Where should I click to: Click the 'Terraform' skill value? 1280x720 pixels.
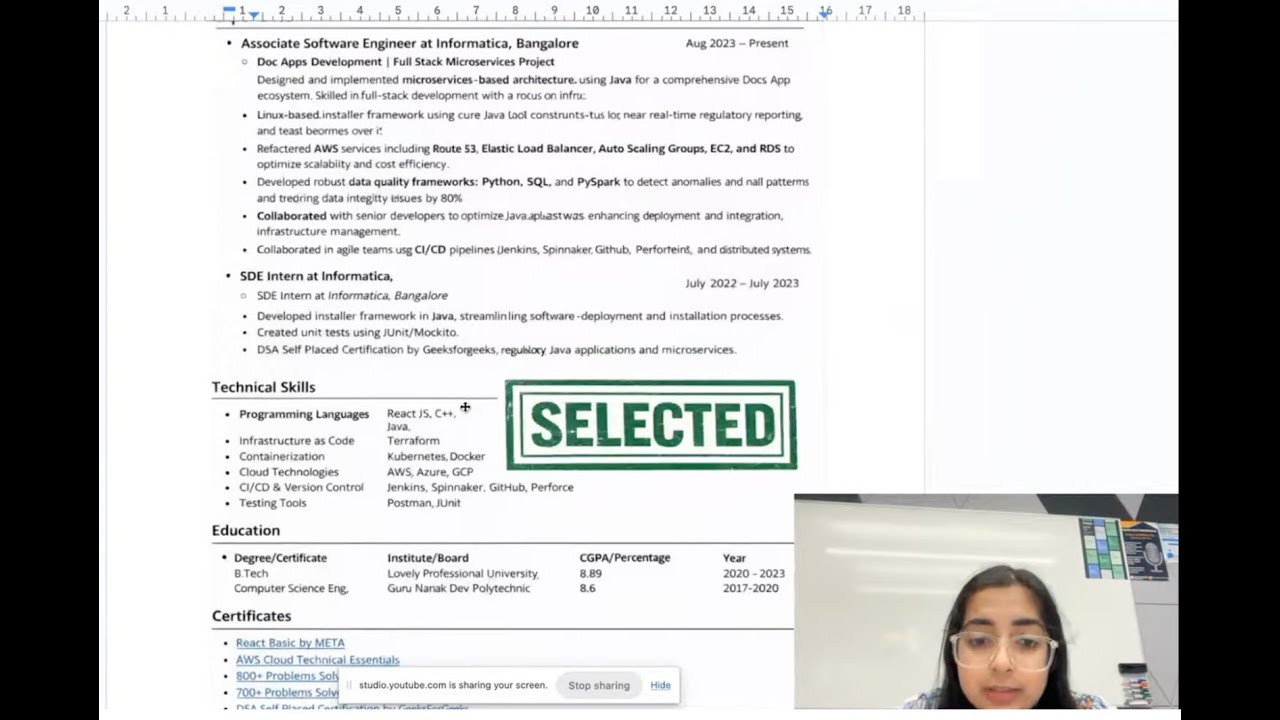click(x=413, y=441)
